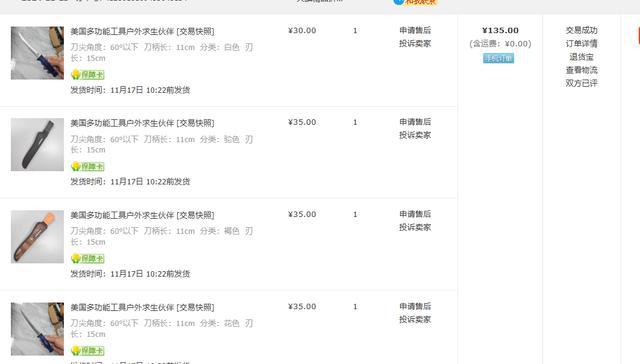This screenshot has height=364, width=640.
Task: Click 投诉卖家 for the ¥30.00 item
Action: 415,43
